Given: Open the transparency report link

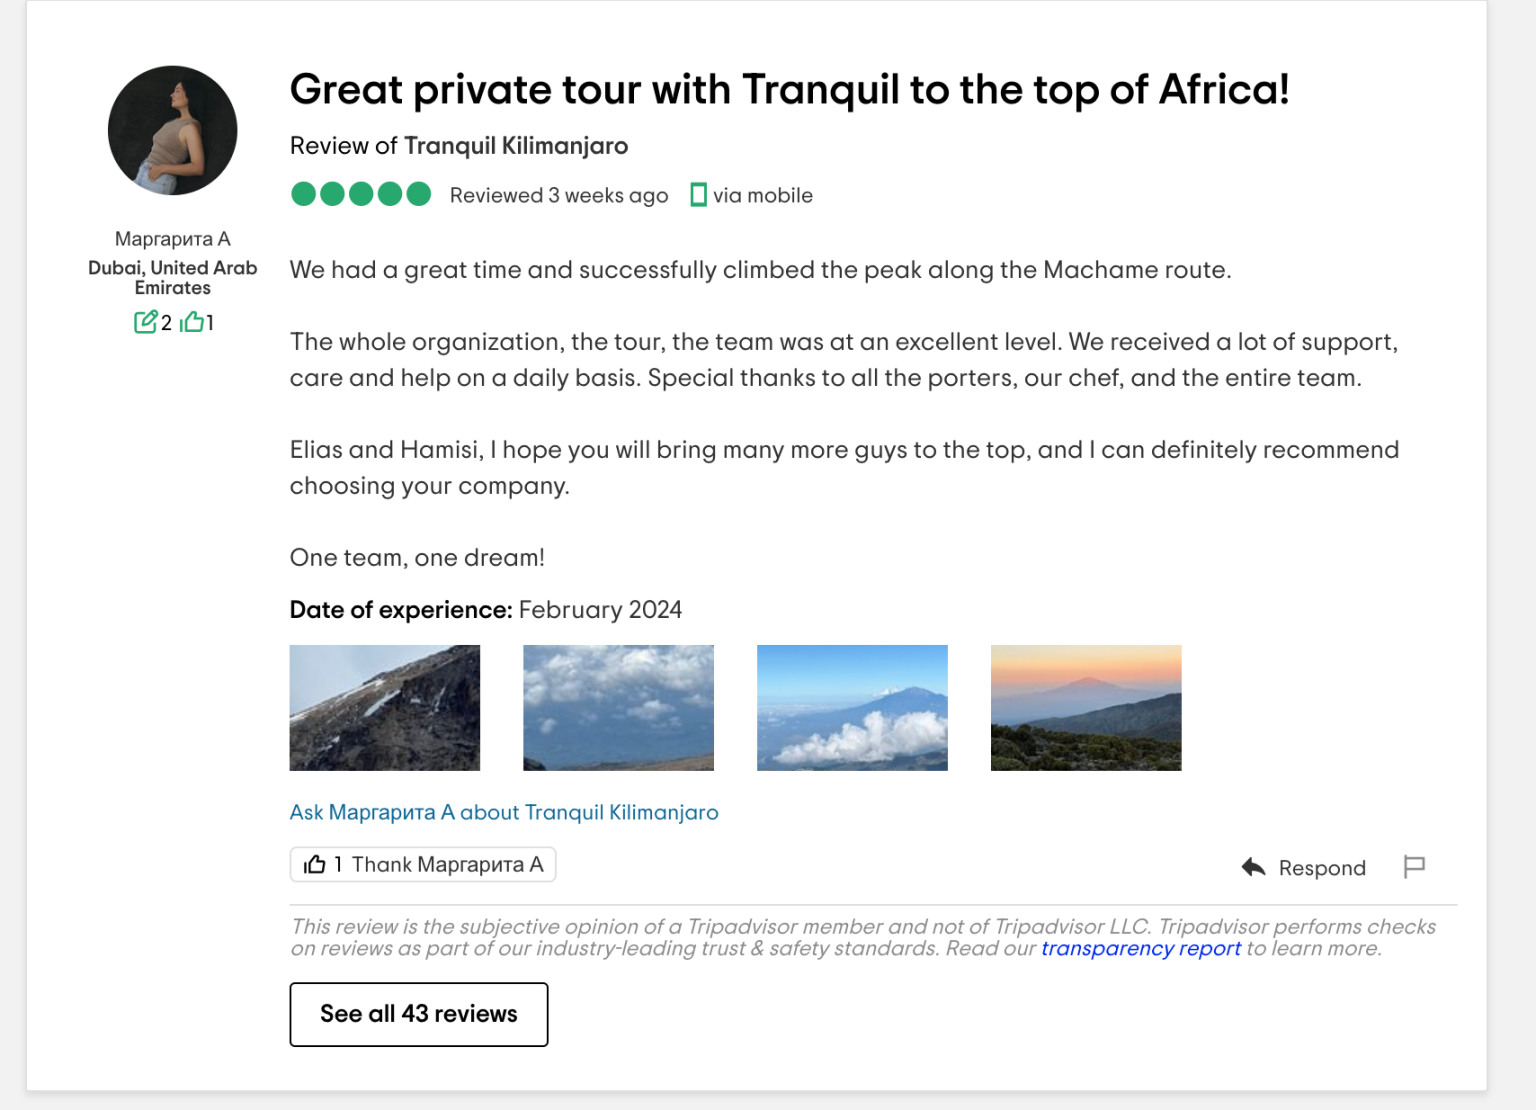Looking at the screenshot, I should 1140,948.
